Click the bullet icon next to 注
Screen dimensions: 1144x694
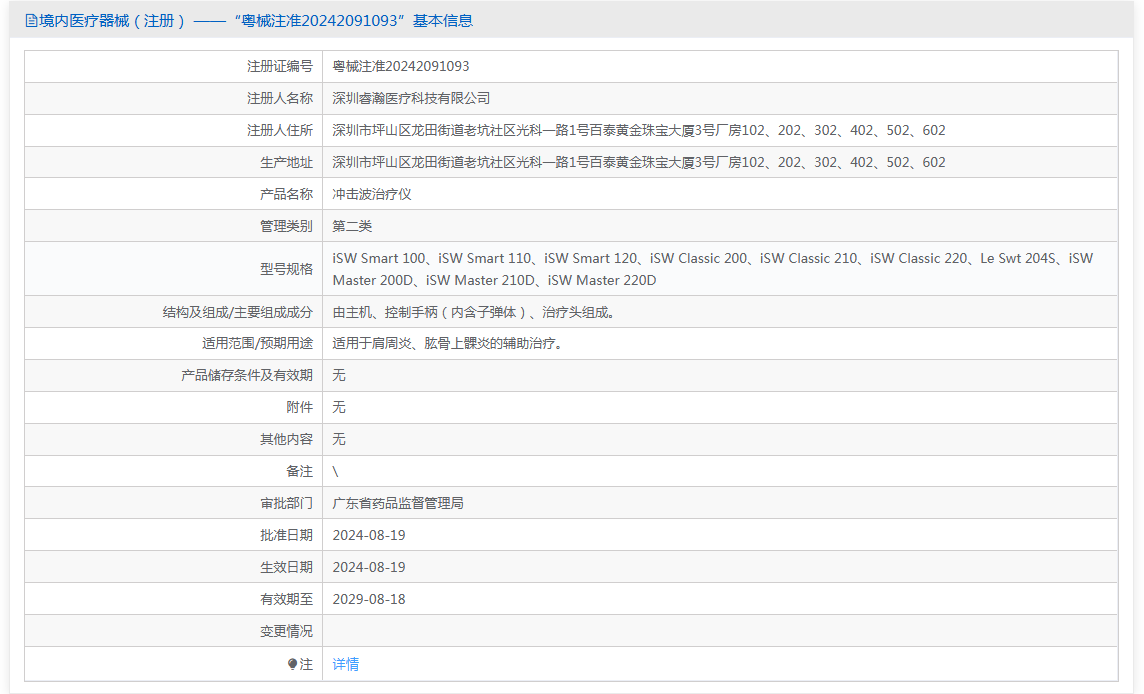pyautogui.click(x=293, y=664)
